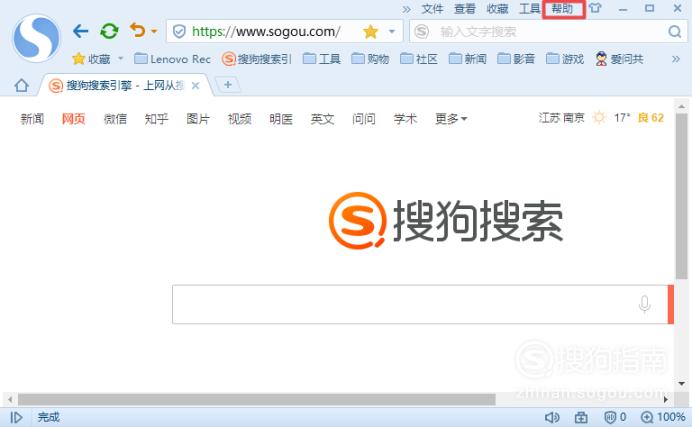
Task: Open the 工具 bookmark folder
Action: pos(322,59)
